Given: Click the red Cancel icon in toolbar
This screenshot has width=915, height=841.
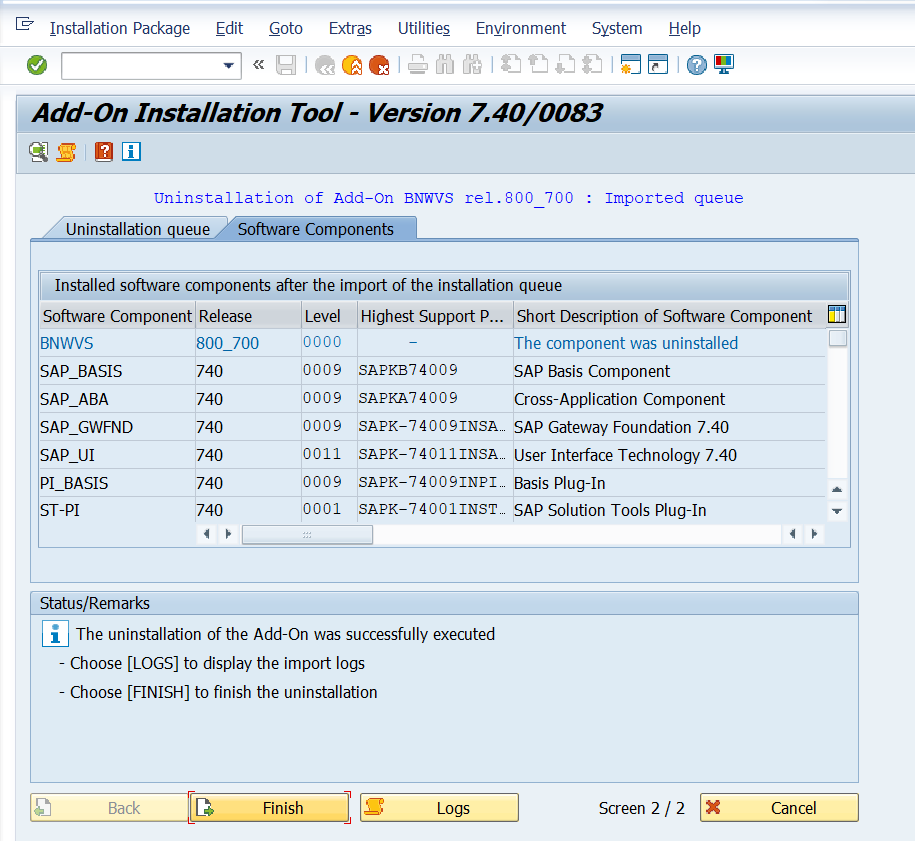Looking at the screenshot, I should pos(379,65).
